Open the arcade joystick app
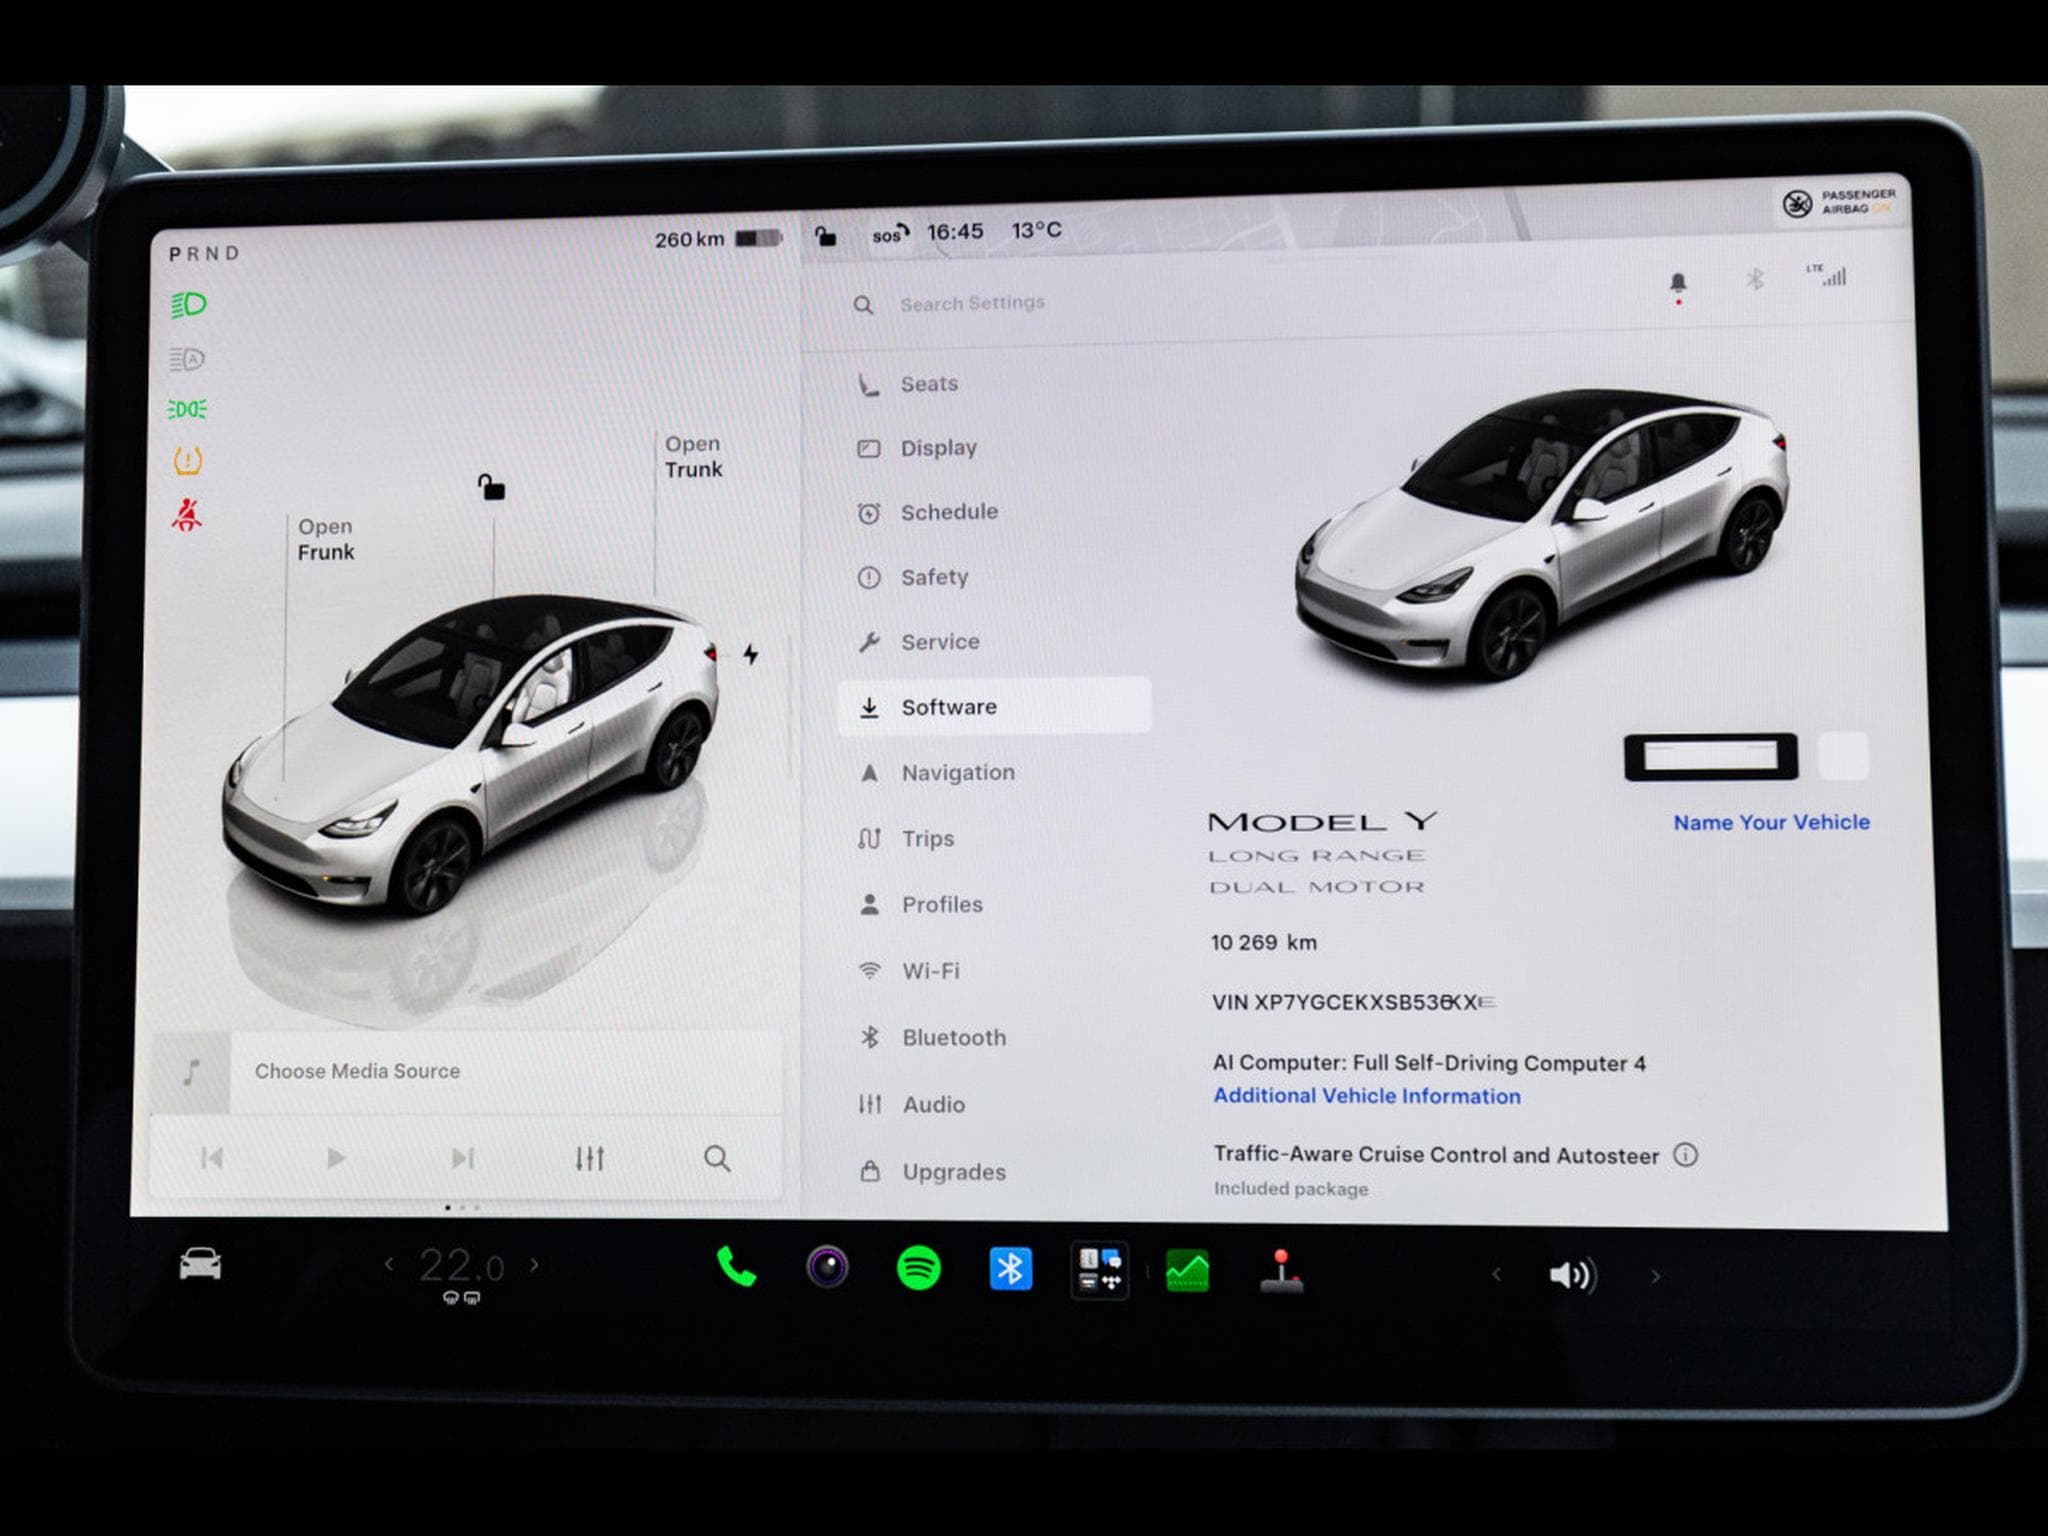Viewport: 2048px width, 1536px height. (1281, 1272)
